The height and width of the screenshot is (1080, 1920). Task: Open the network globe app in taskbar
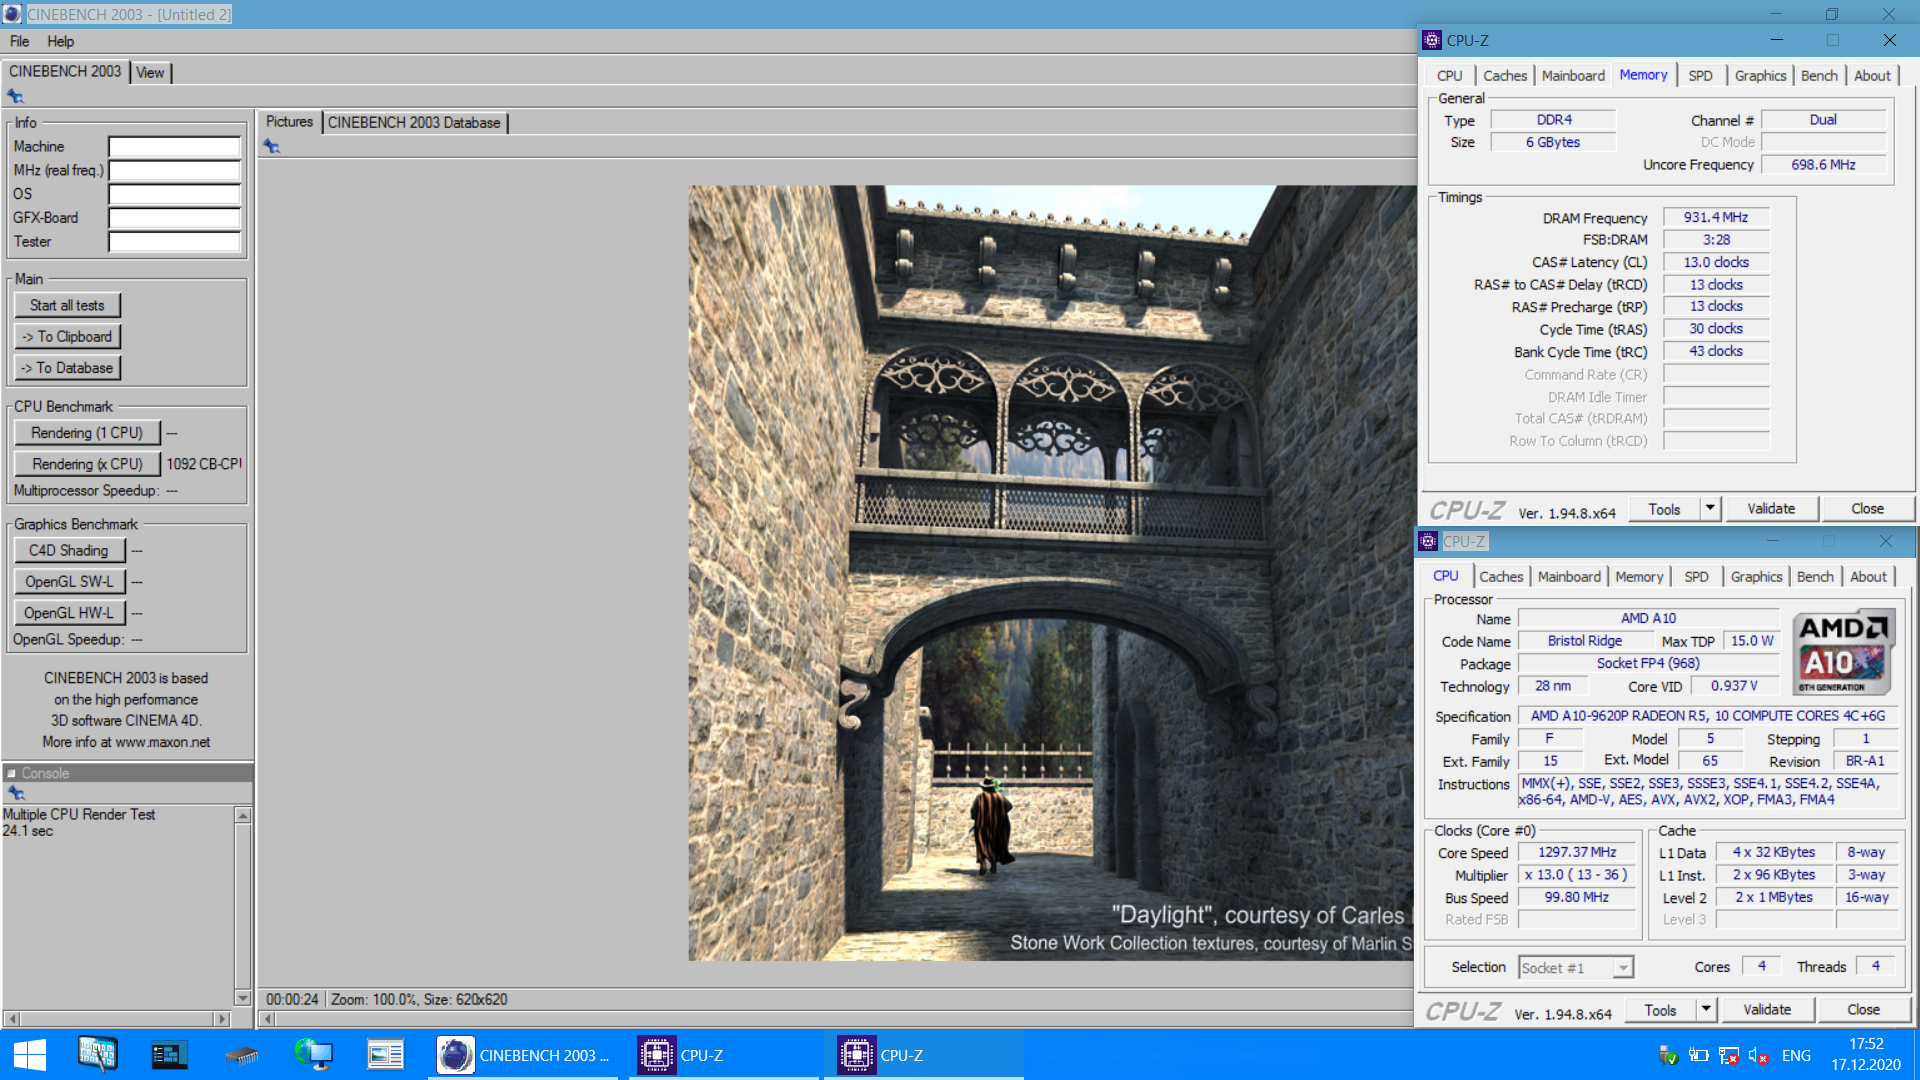(313, 1055)
